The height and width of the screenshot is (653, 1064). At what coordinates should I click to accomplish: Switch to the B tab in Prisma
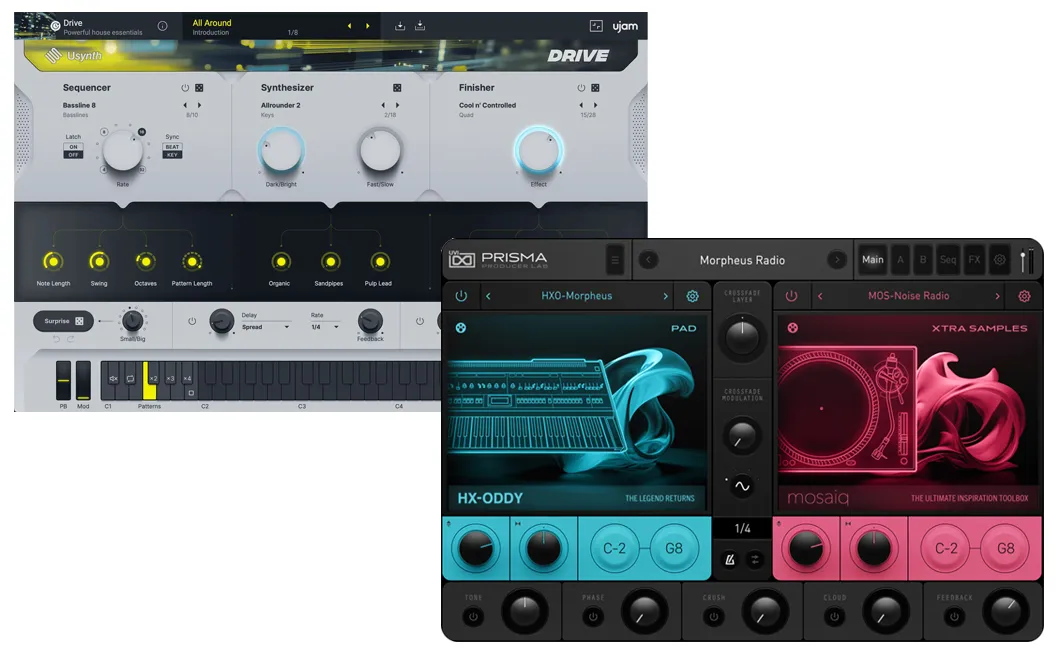(x=923, y=260)
